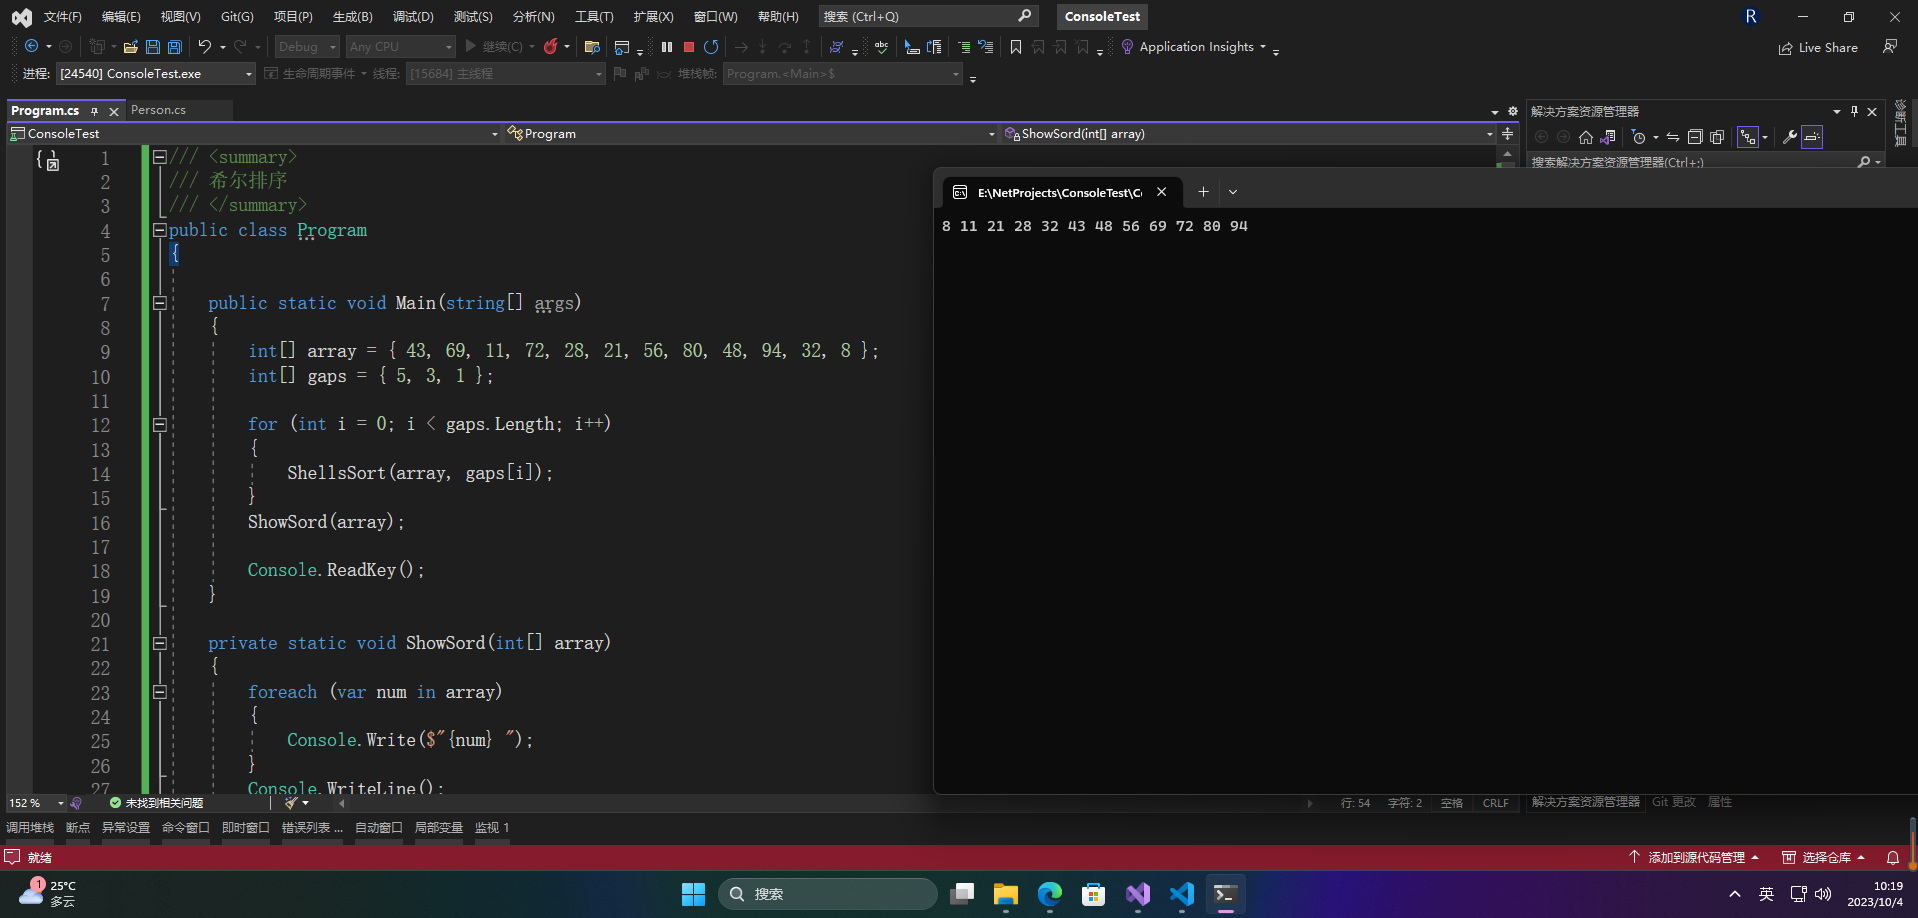Split the editor with the splitter icon
1918x918 pixels.
tap(1507, 133)
